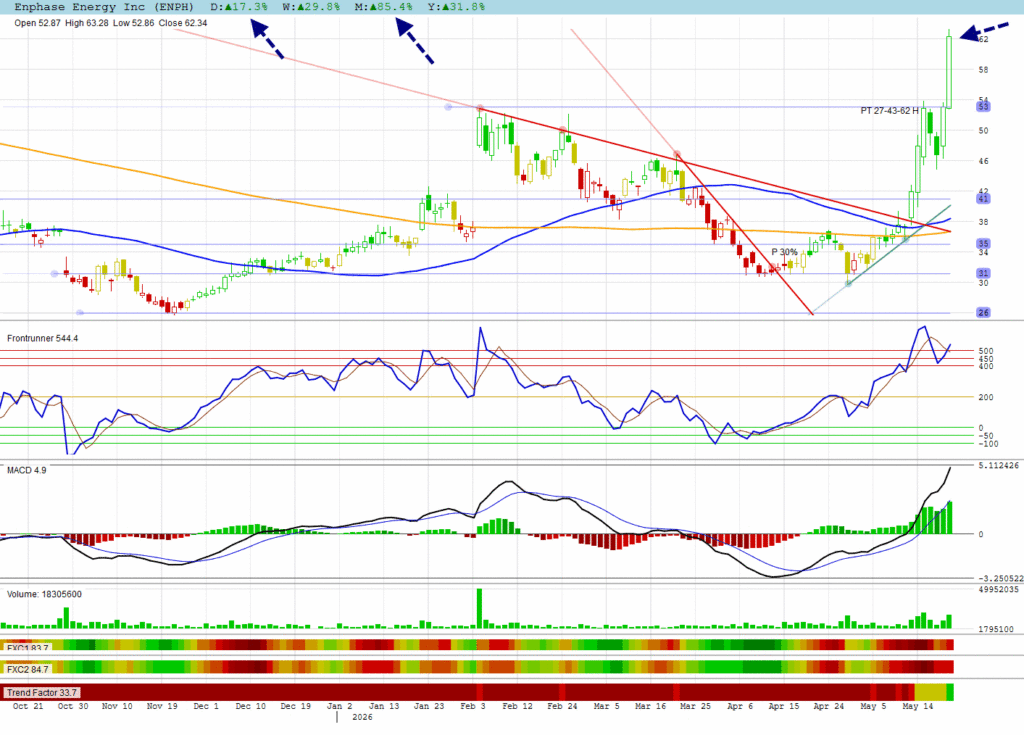This screenshot has height=735, width=1024.
Task: Click the FXC2 84.7 heat strip label
Action: [x=27, y=669]
